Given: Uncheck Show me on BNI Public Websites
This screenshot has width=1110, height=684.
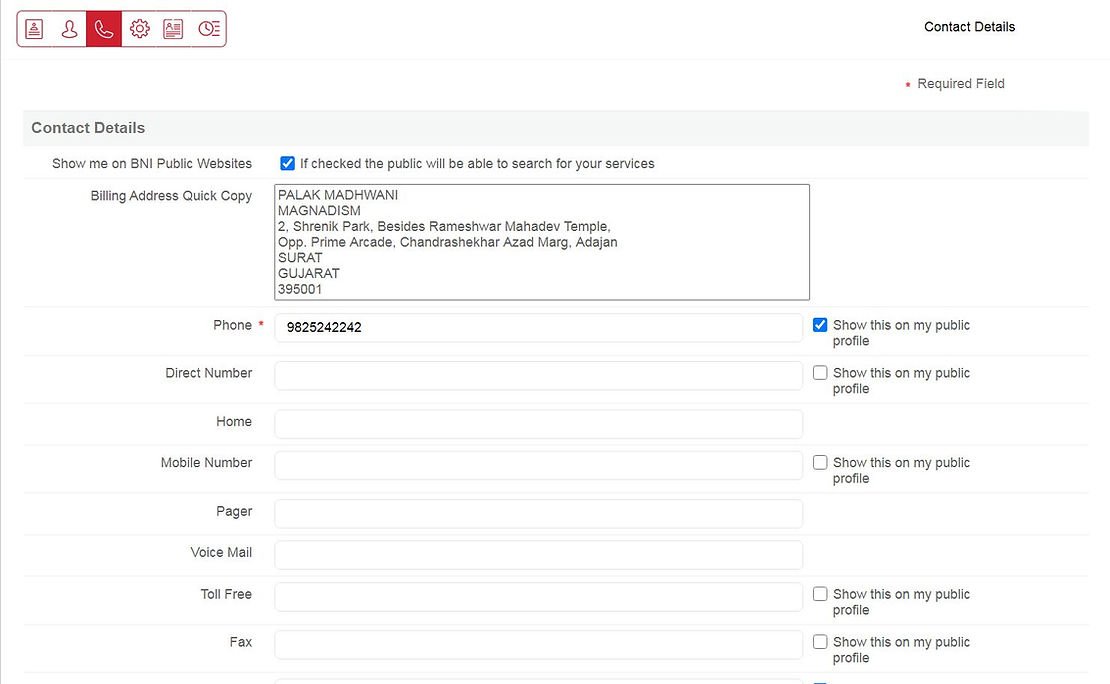Looking at the screenshot, I should [288, 163].
